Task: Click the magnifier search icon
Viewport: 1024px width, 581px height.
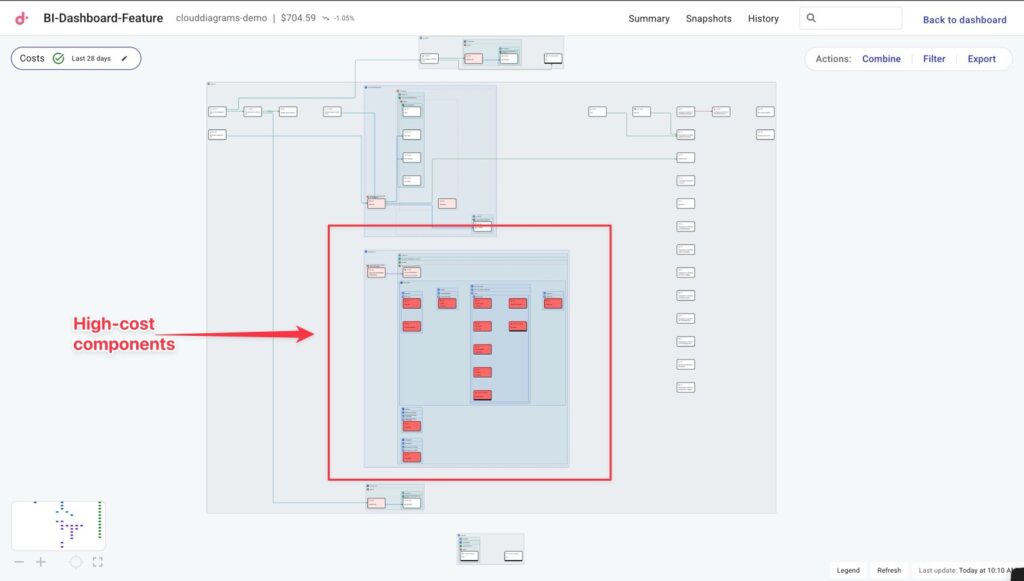Action: tap(811, 18)
